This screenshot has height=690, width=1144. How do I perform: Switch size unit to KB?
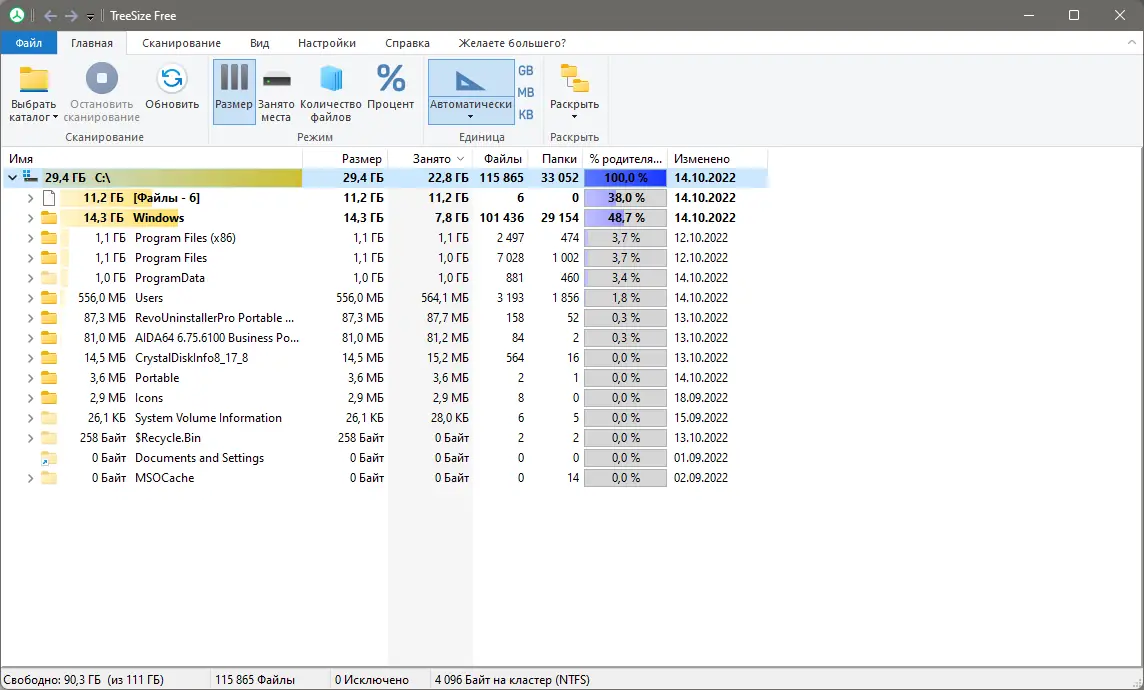526,115
